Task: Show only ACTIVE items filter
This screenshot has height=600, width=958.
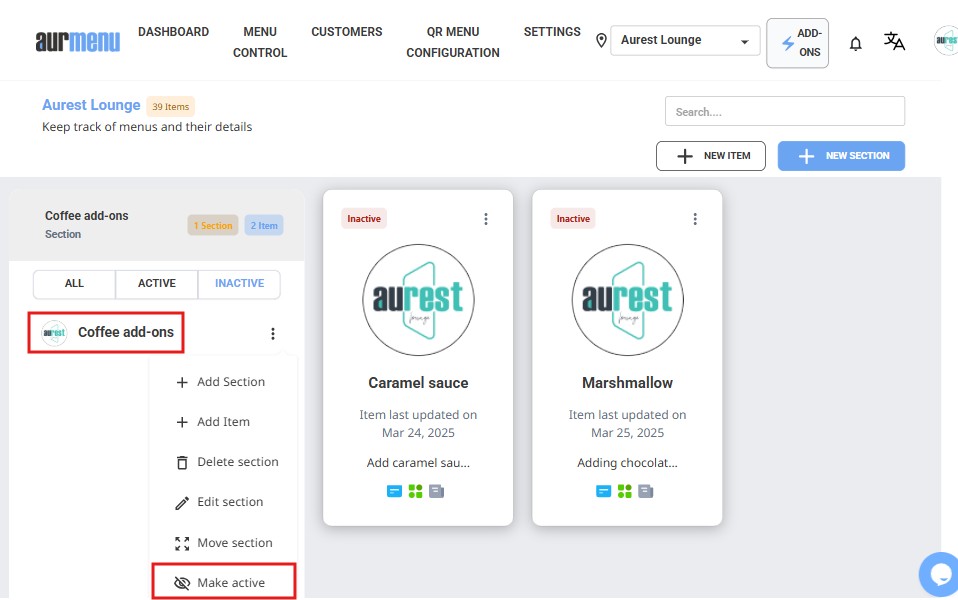Action: tap(157, 284)
